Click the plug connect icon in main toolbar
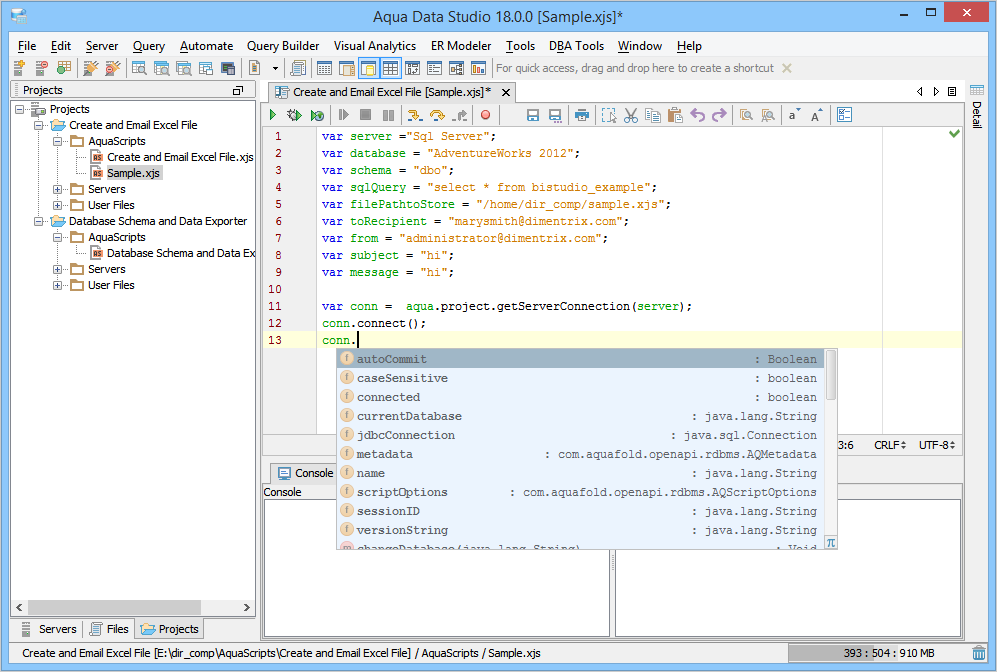The image size is (997, 672). click(x=91, y=68)
